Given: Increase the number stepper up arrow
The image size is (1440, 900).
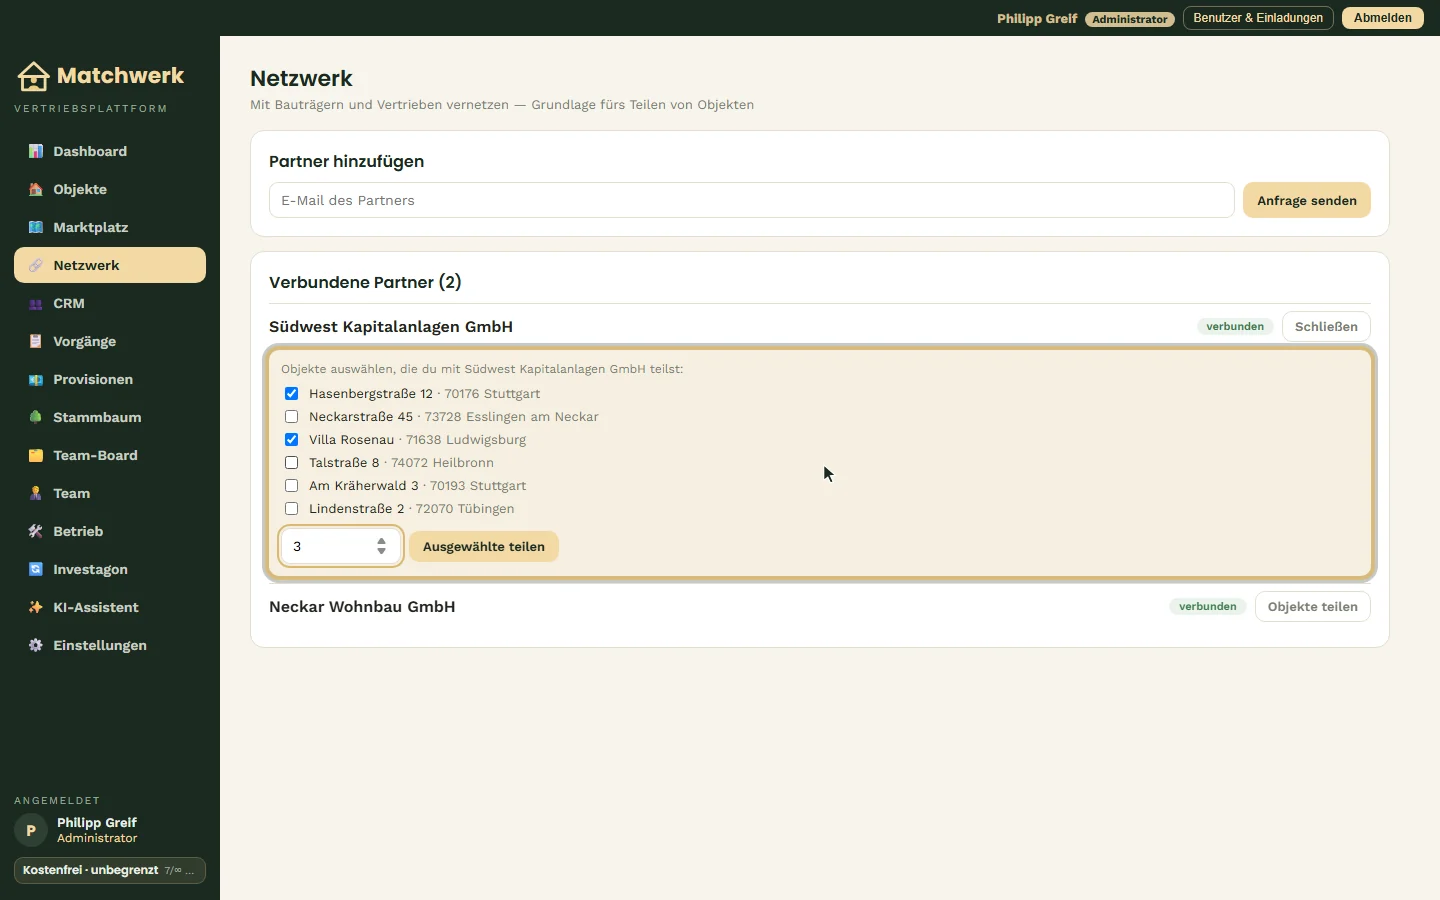Looking at the screenshot, I should [x=381, y=541].
